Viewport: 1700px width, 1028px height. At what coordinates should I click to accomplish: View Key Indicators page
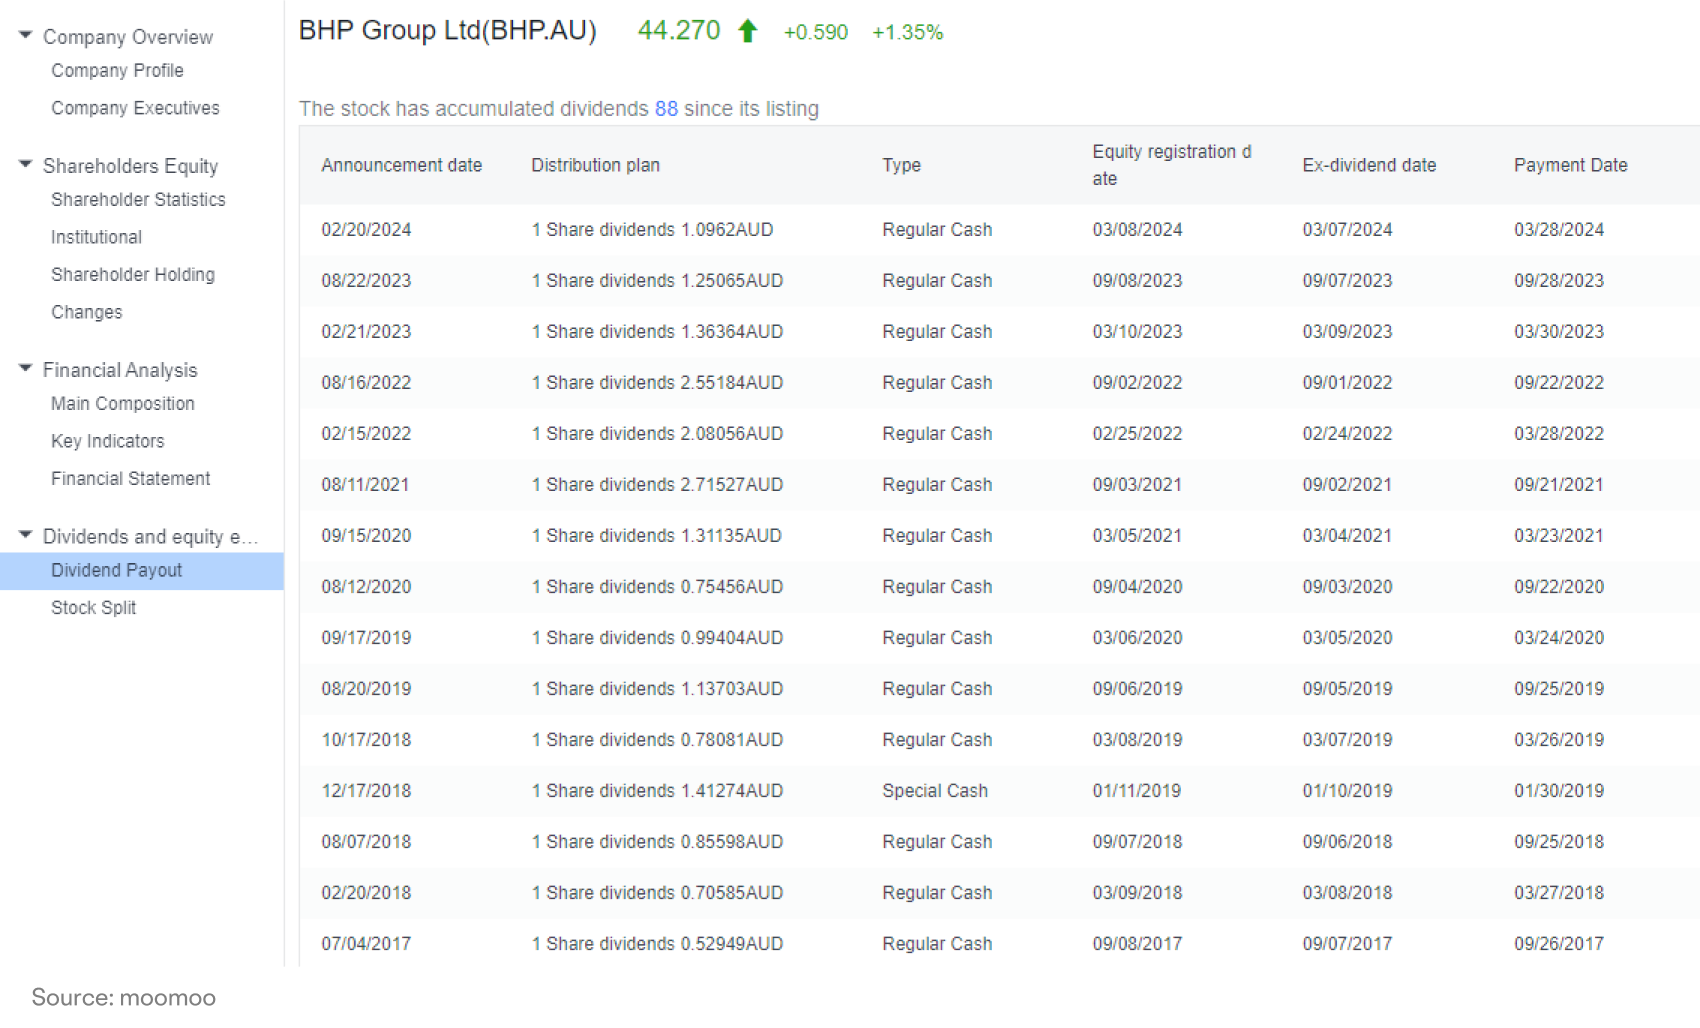tap(107, 441)
